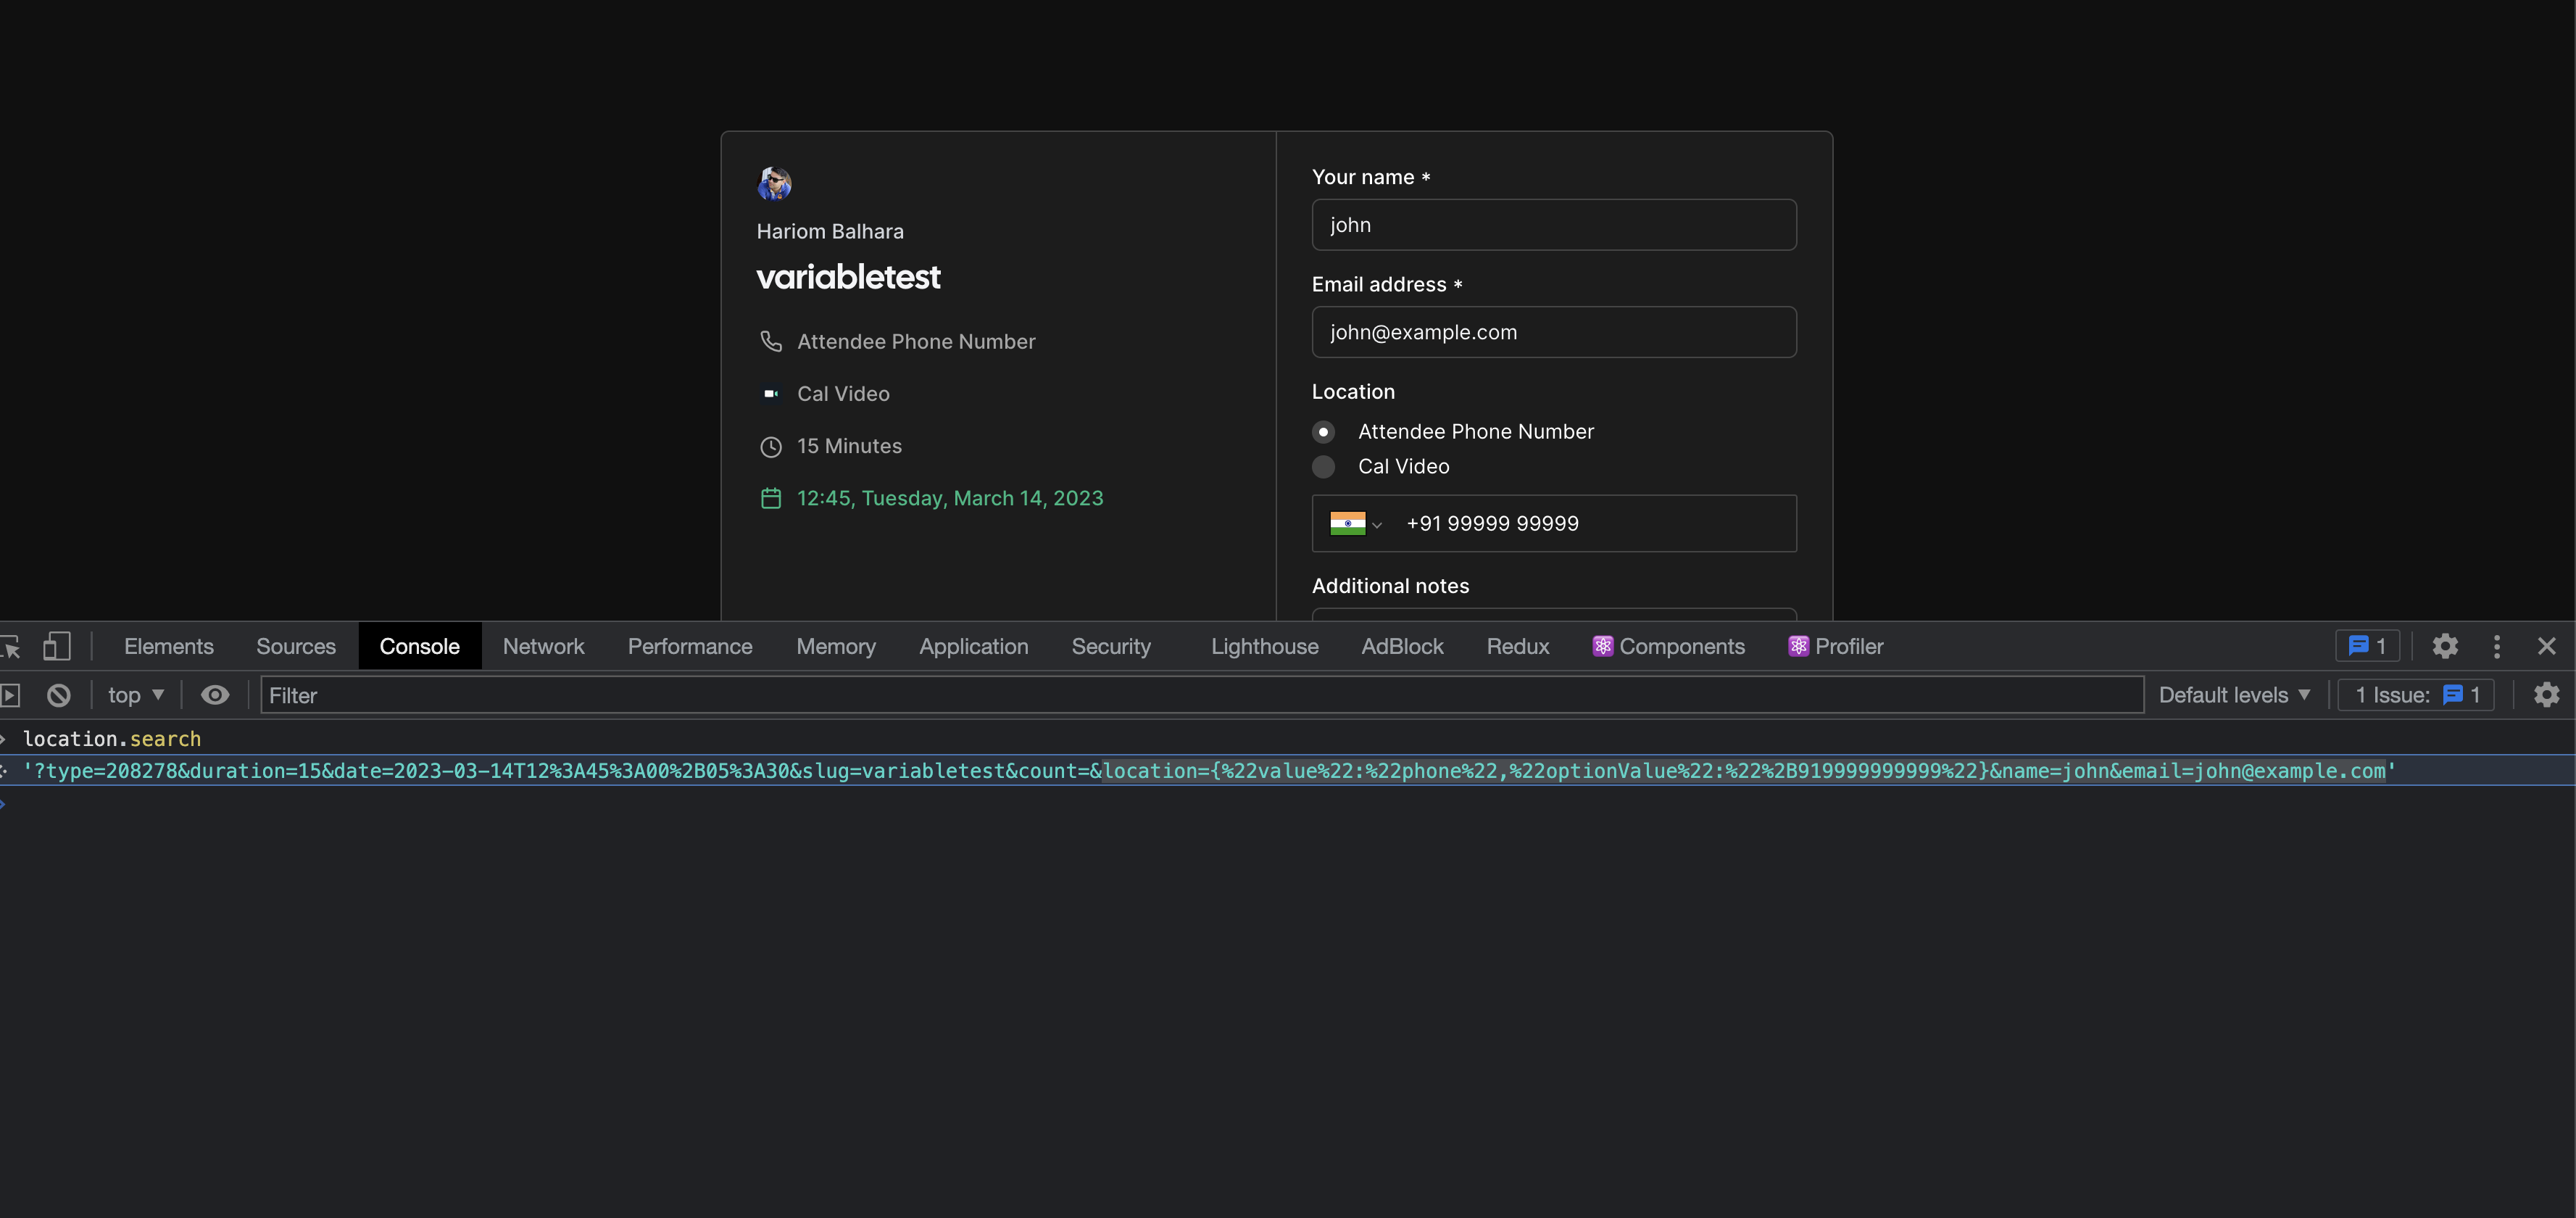Open the Redux panel
This screenshot has height=1218, width=2576.
(1518, 646)
